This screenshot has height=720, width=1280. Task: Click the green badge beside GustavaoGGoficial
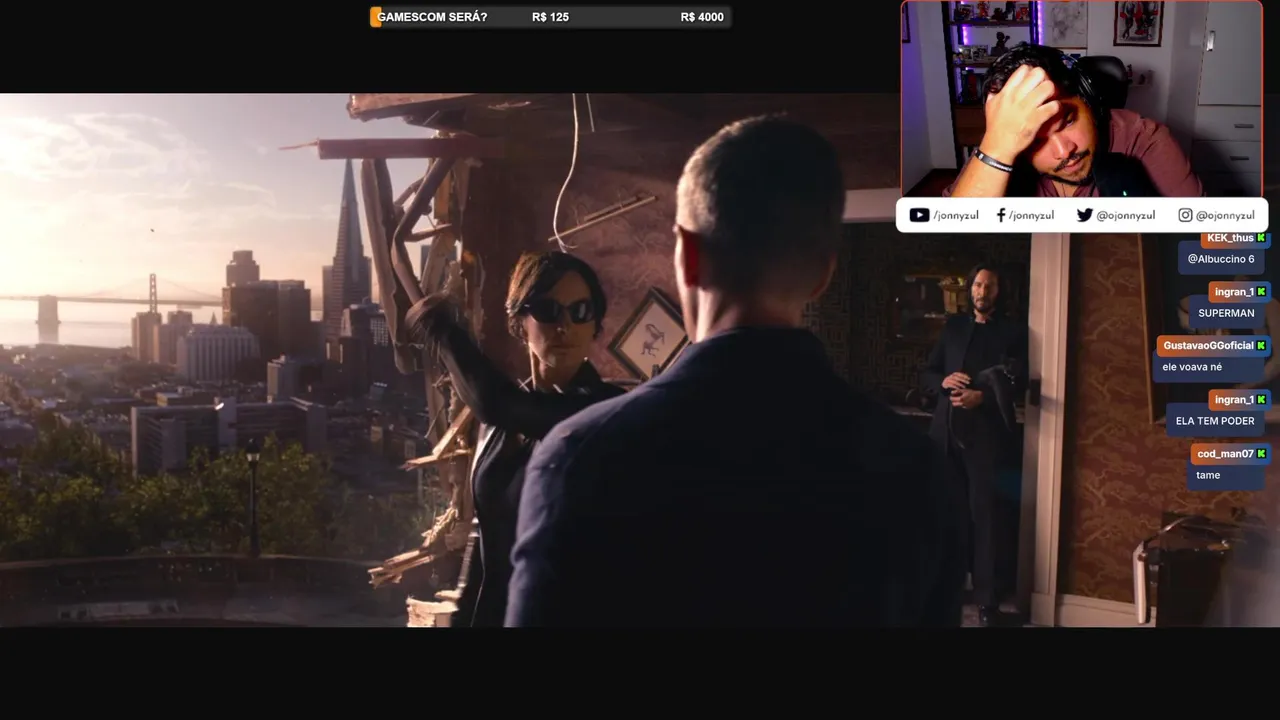[1262, 346]
